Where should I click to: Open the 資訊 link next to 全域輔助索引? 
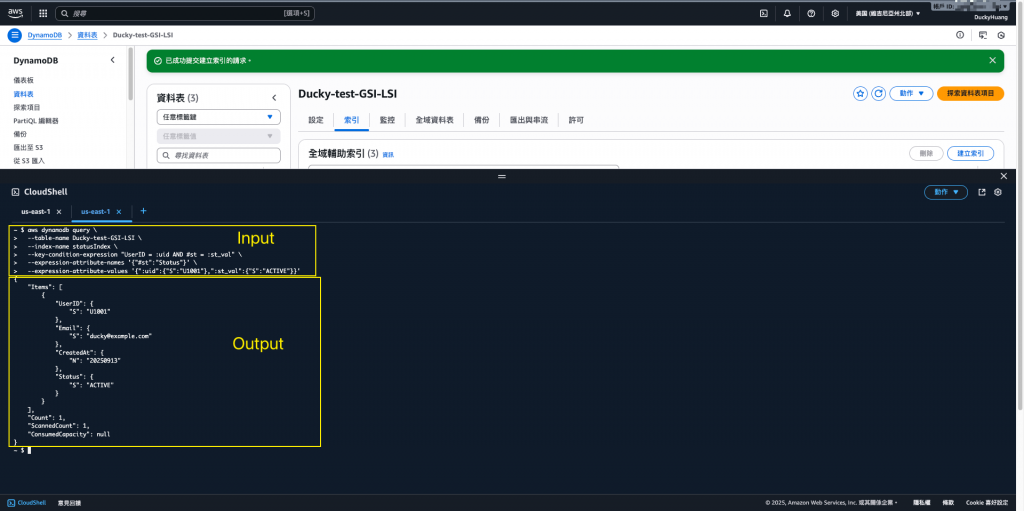[388, 155]
